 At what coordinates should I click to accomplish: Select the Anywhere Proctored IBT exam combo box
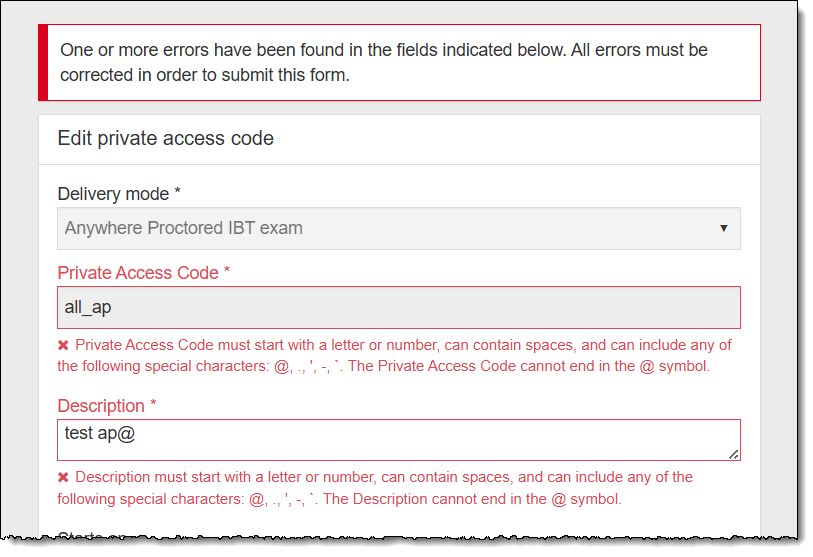390,228
